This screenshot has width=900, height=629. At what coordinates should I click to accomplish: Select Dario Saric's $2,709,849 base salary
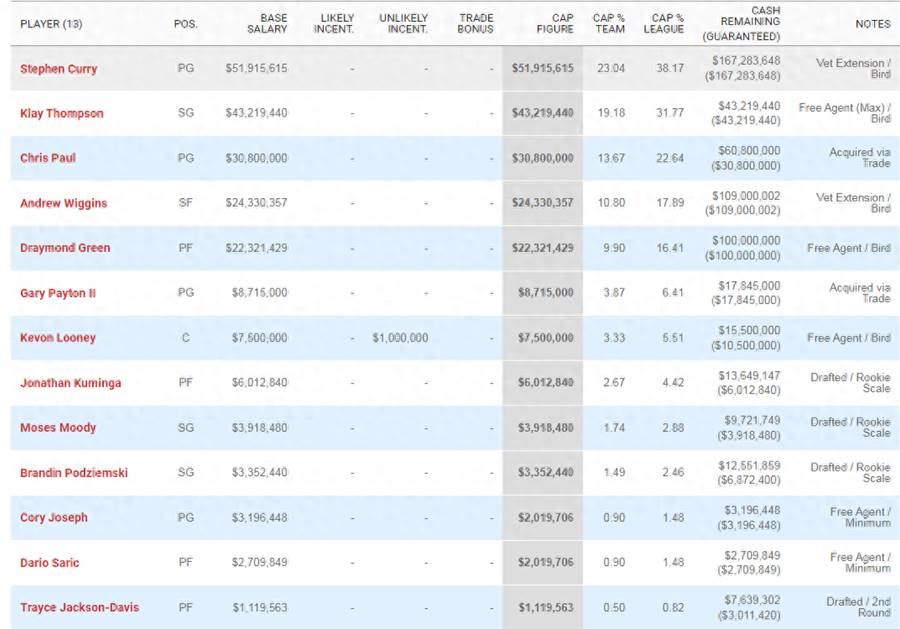pos(259,562)
